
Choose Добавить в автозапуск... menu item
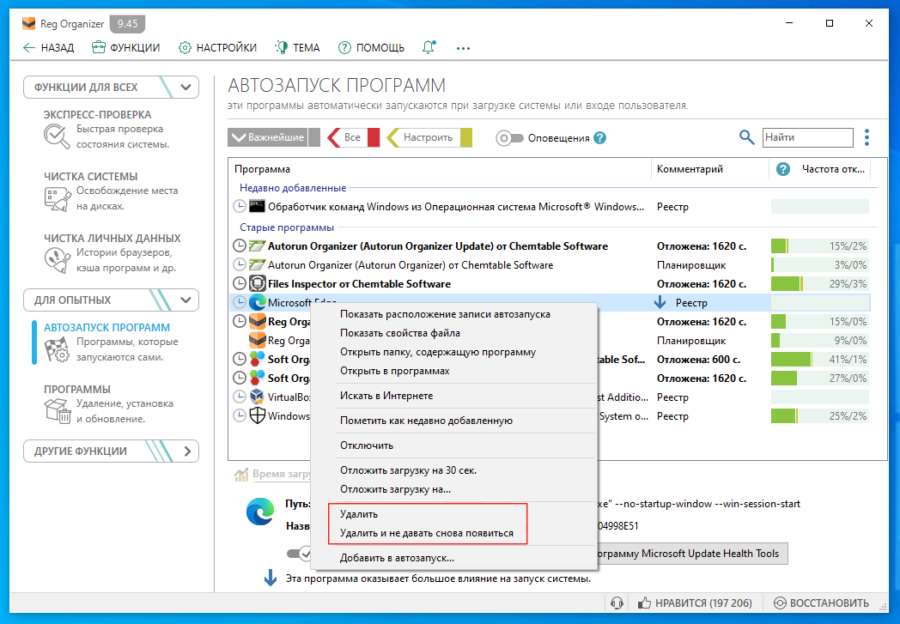click(397, 558)
